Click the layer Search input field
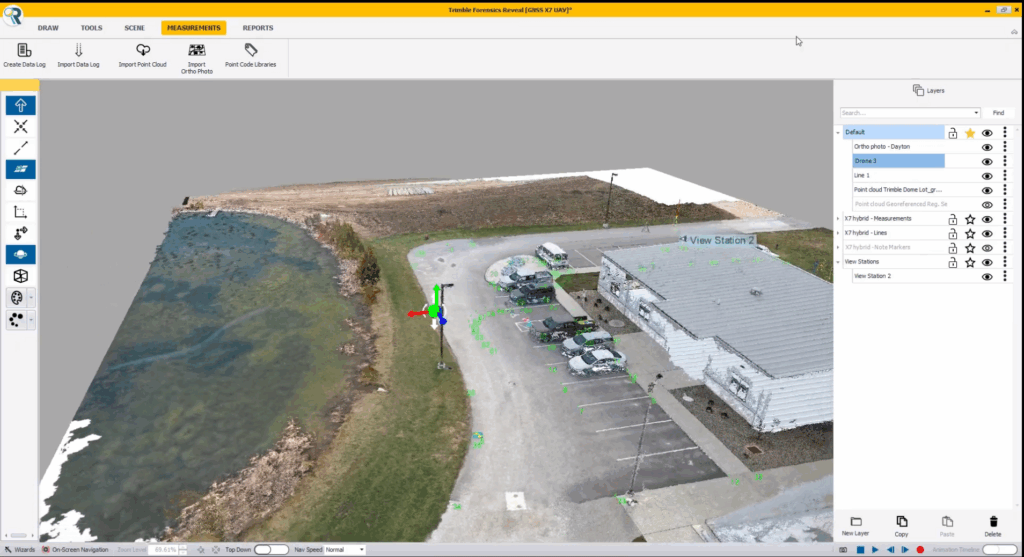 908,113
